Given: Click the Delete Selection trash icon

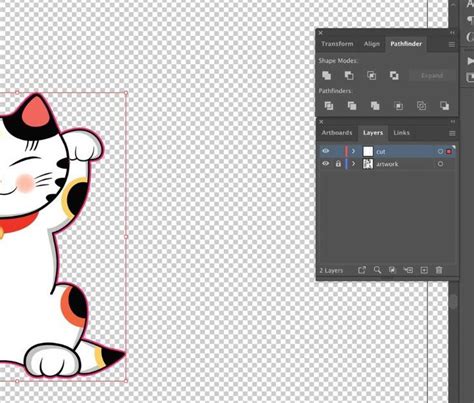Looking at the screenshot, I should [439, 270].
